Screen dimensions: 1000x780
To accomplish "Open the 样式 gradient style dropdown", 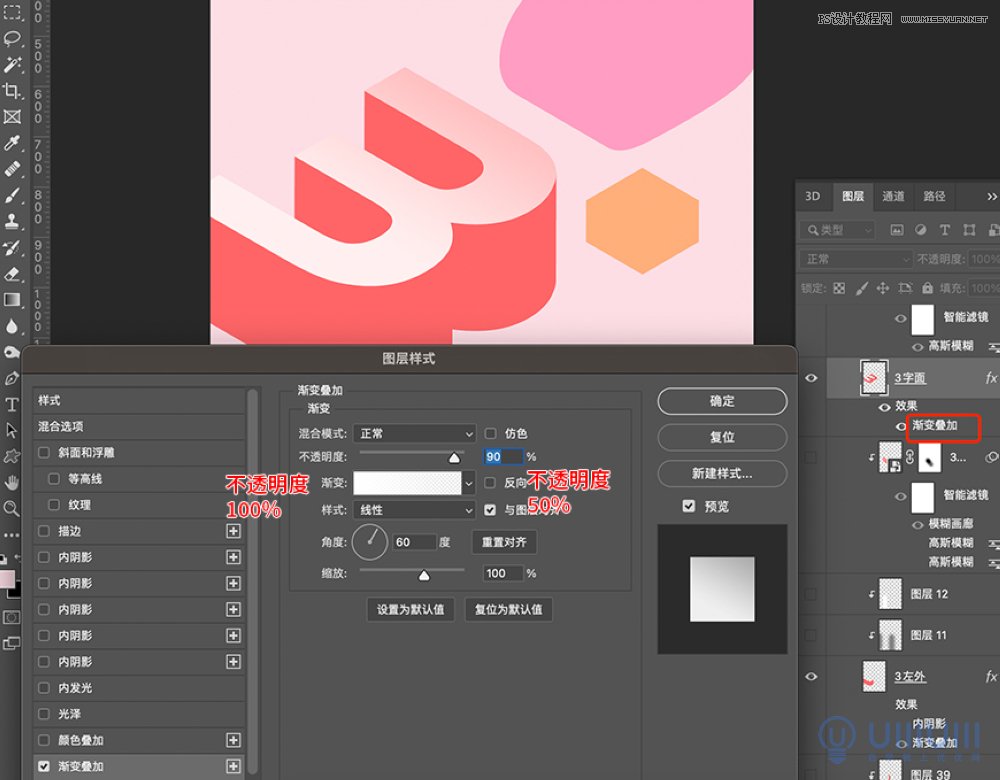I will [x=414, y=510].
